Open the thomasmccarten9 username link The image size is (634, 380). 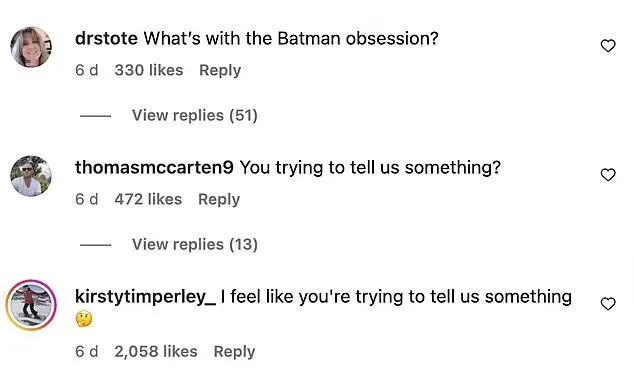click(x=154, y=168)
